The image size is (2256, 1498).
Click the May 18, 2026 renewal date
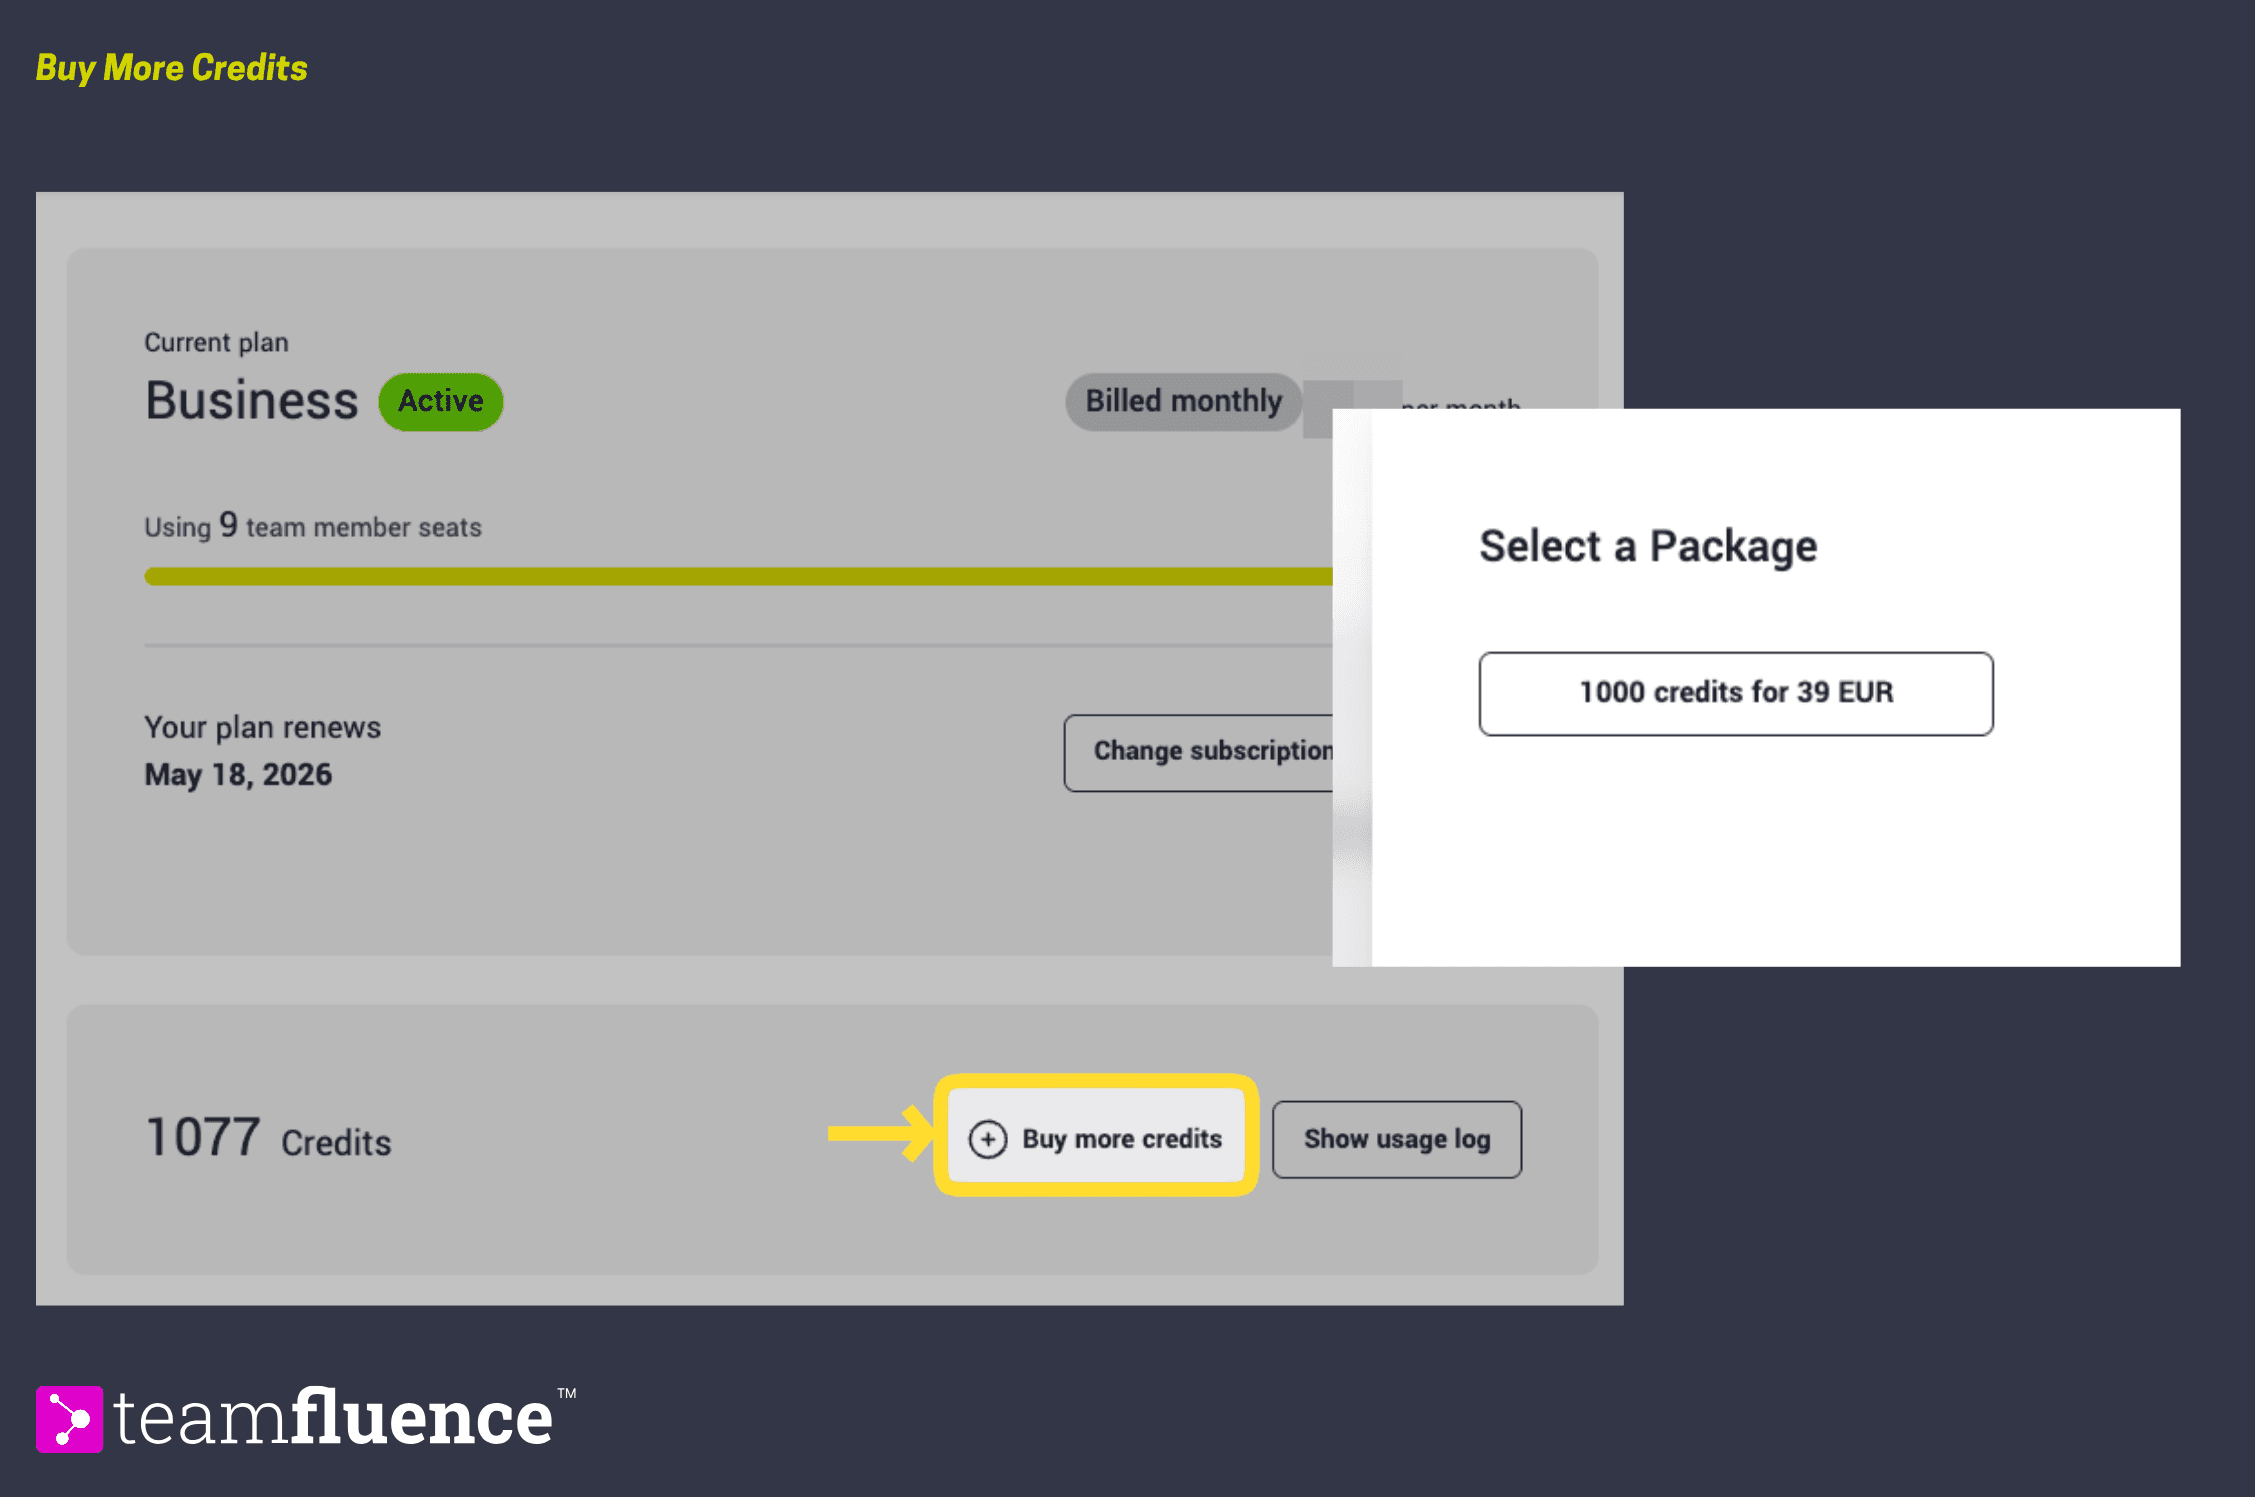(238, 775)
